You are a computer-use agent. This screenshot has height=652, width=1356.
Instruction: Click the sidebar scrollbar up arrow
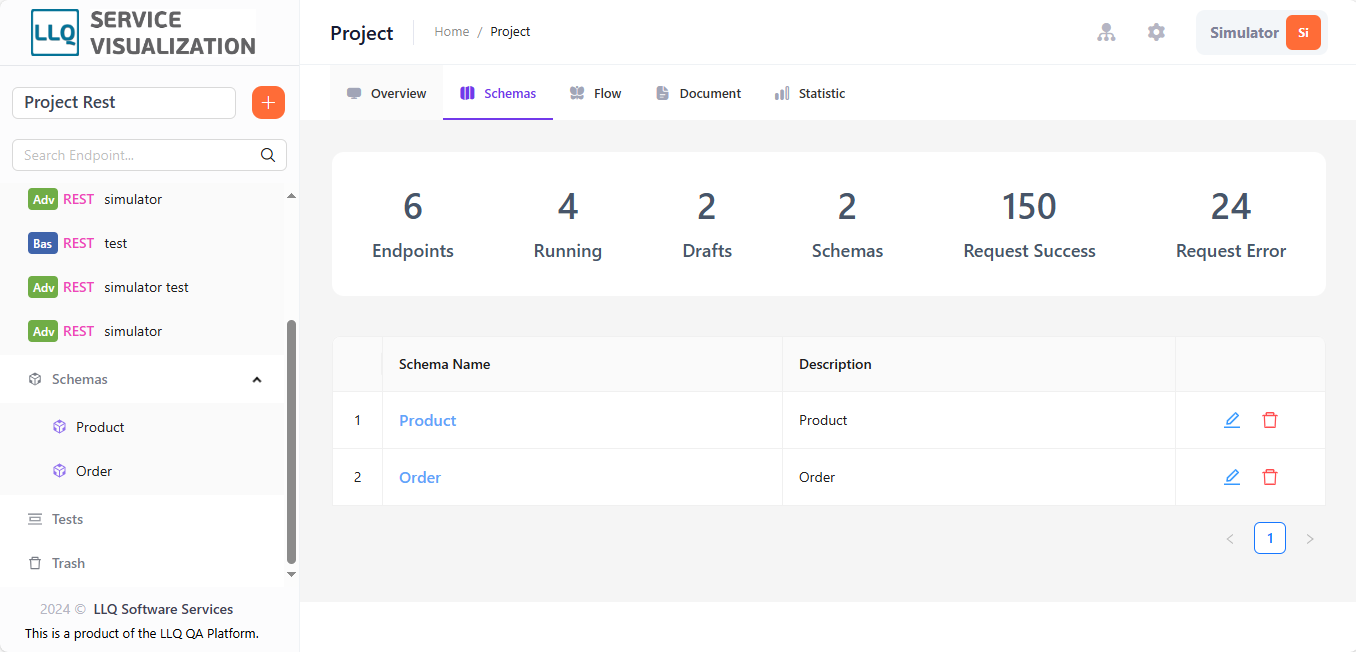[x=292, y=196]
